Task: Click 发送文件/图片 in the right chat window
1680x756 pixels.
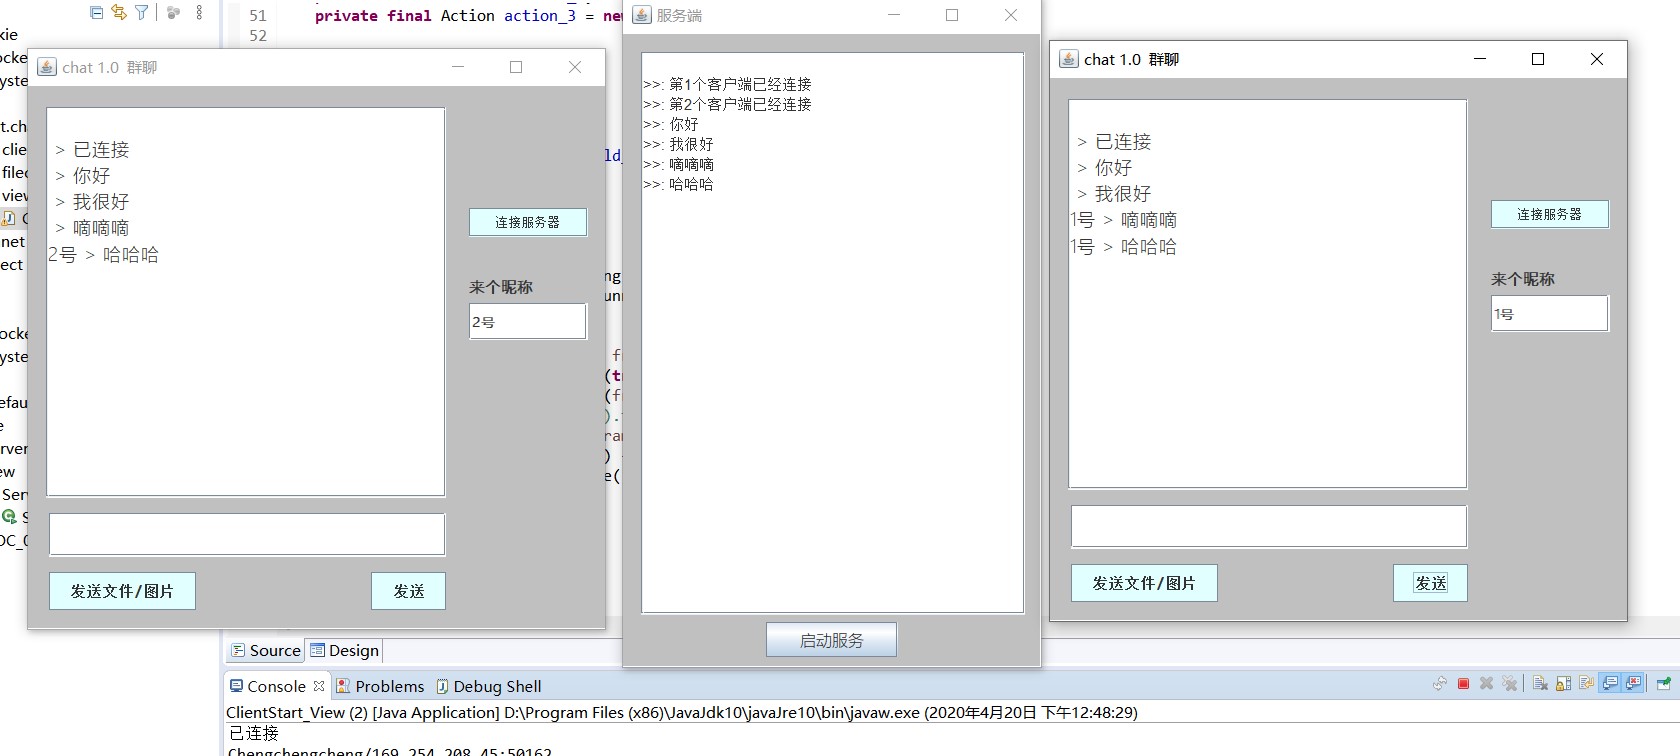Action: pos(1144,583)
